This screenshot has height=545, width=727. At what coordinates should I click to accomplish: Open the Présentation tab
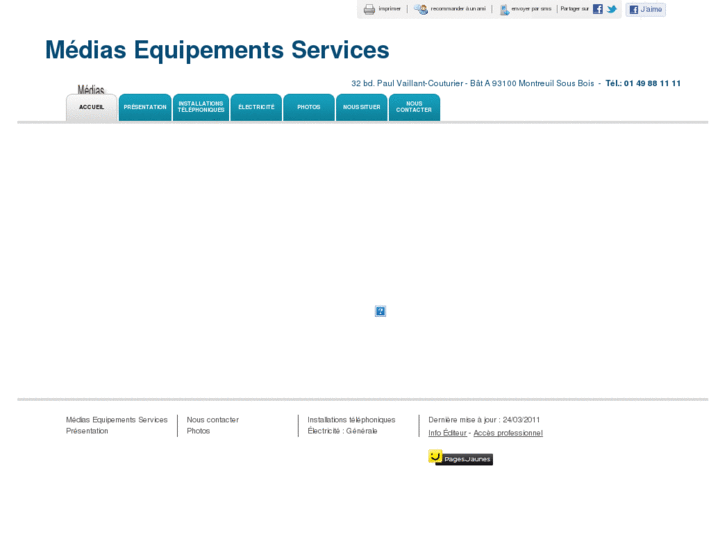click(145, 108)
